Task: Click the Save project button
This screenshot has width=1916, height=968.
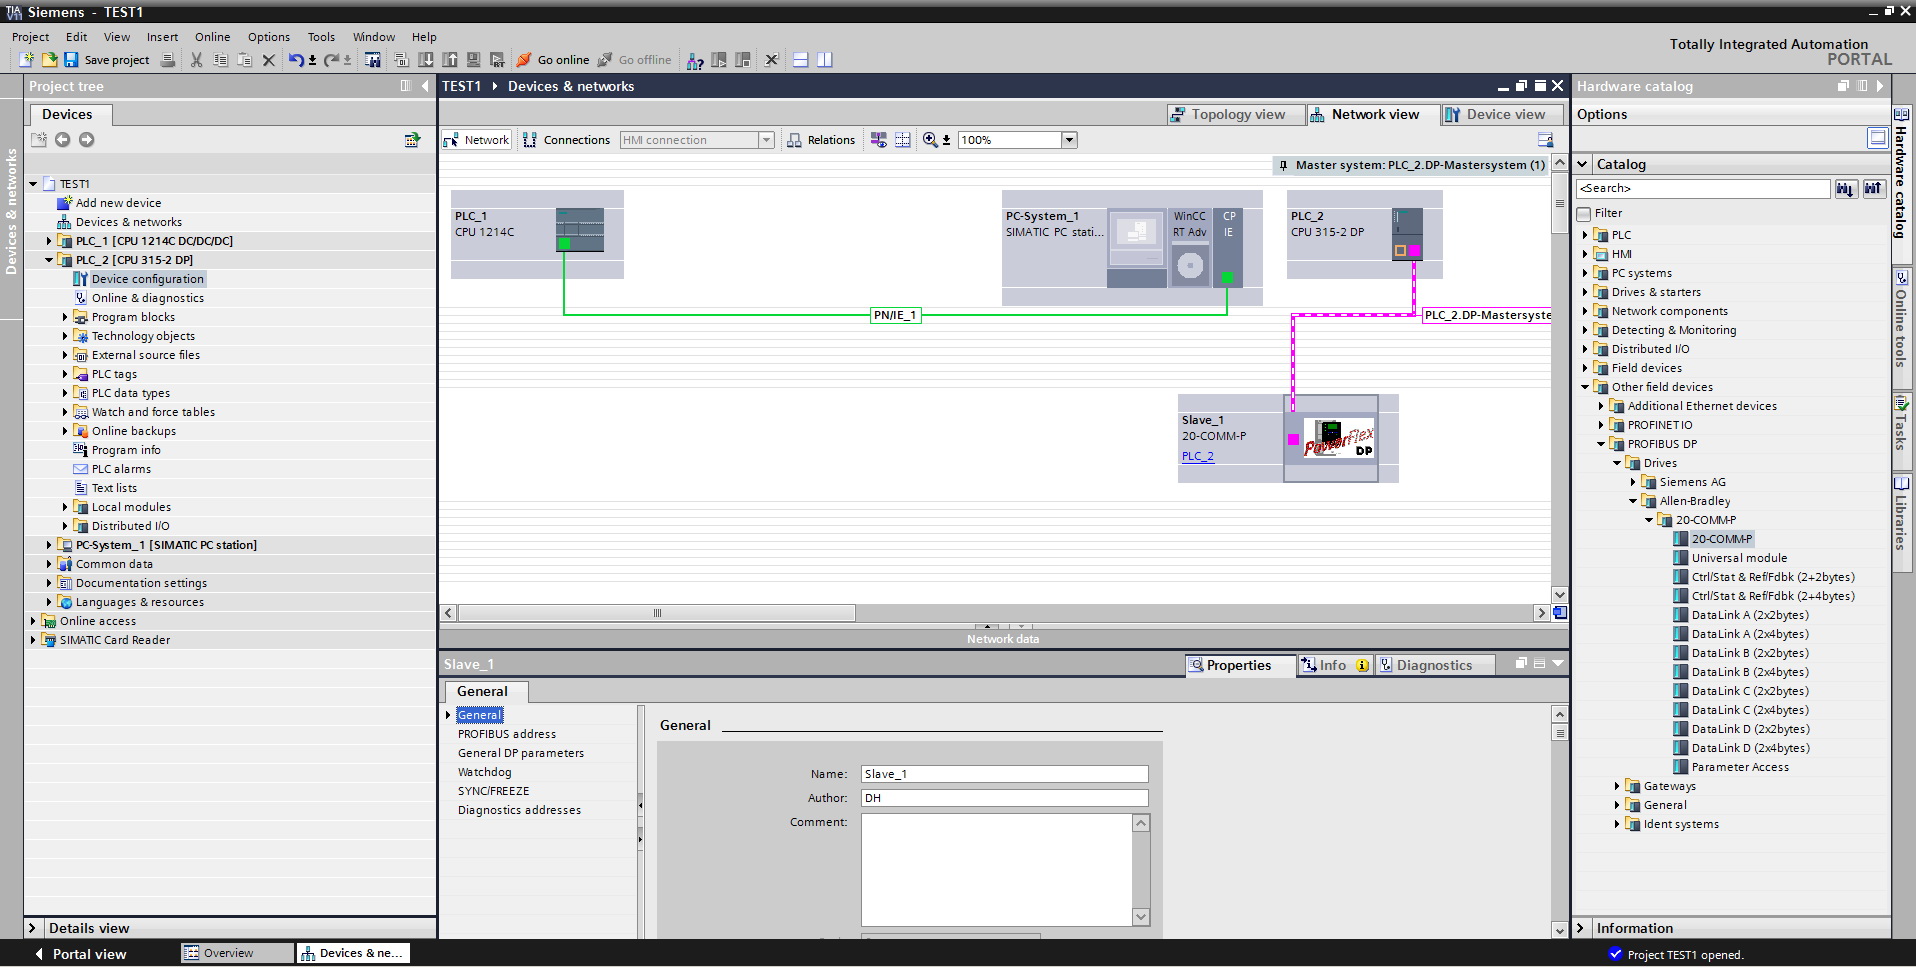Action: (x=107, y=60)
